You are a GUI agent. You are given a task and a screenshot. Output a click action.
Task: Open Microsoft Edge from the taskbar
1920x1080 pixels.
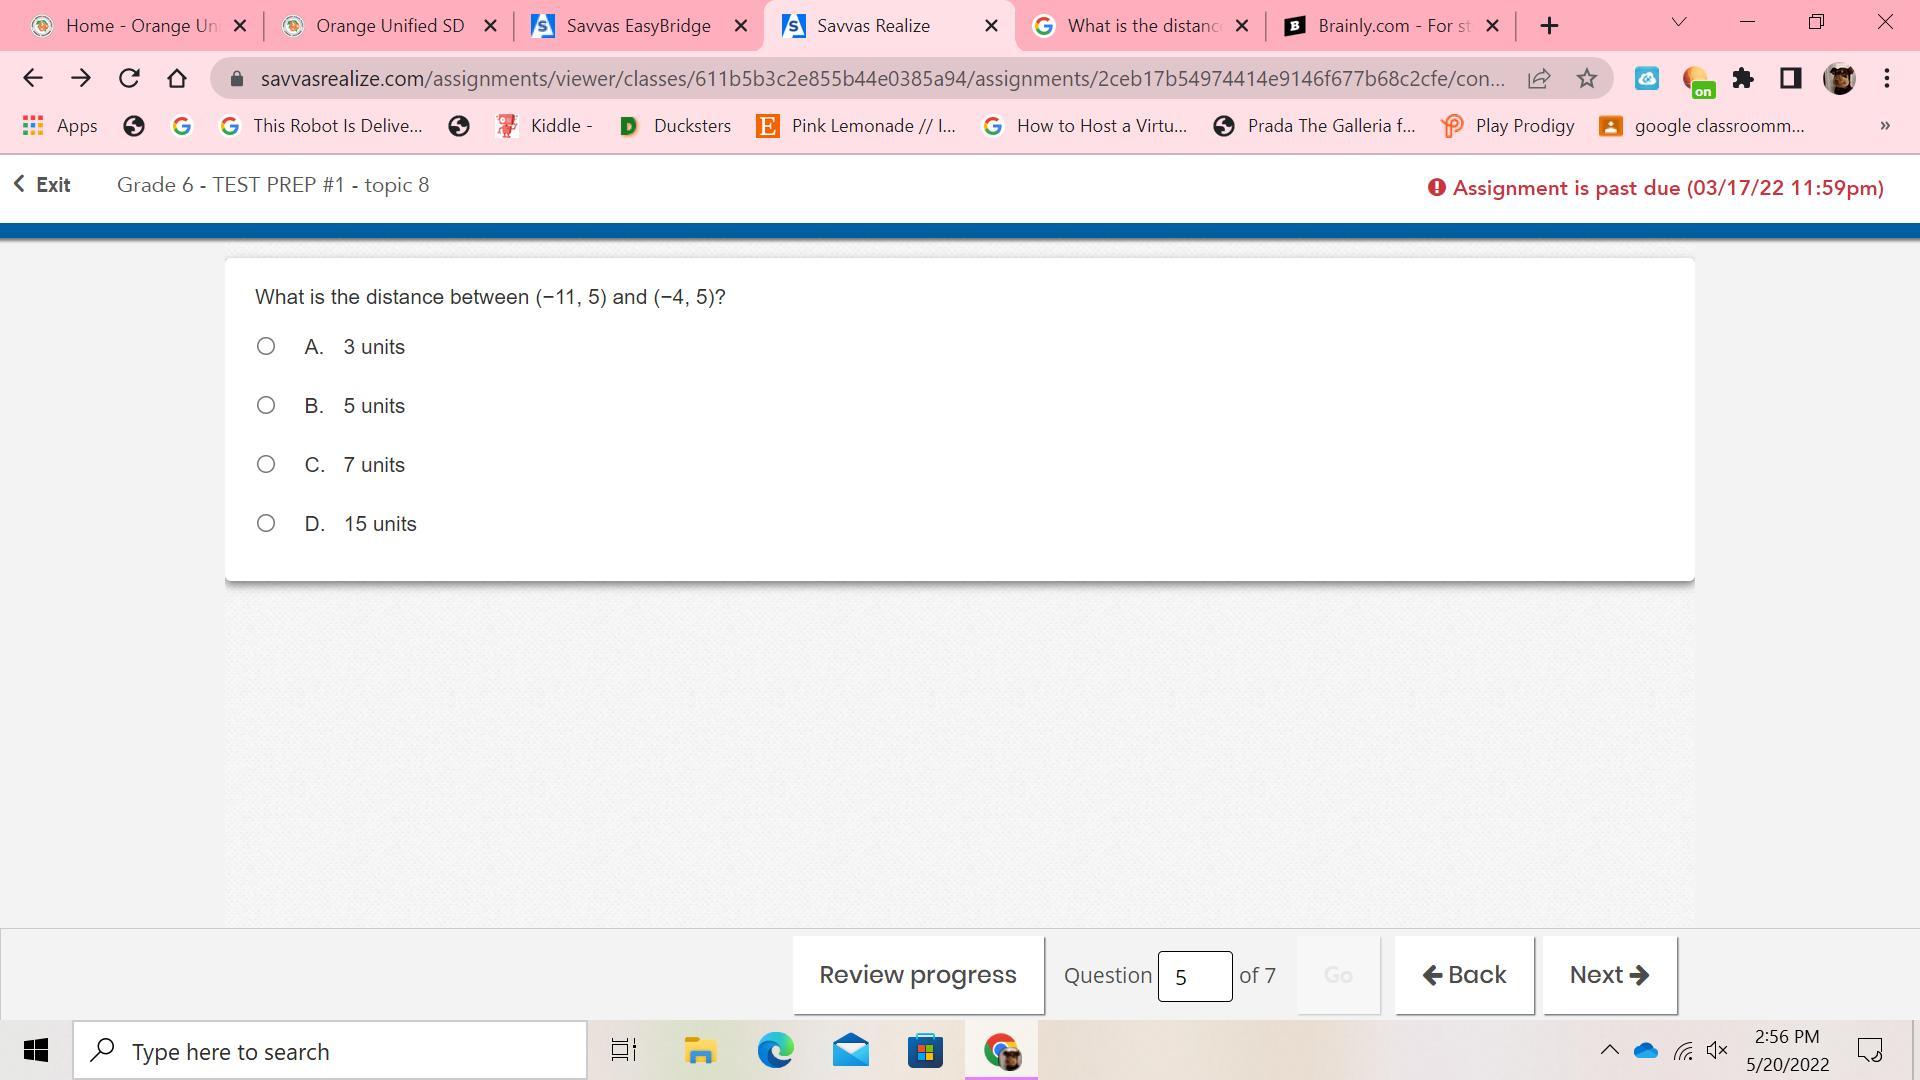(775, 1051)
